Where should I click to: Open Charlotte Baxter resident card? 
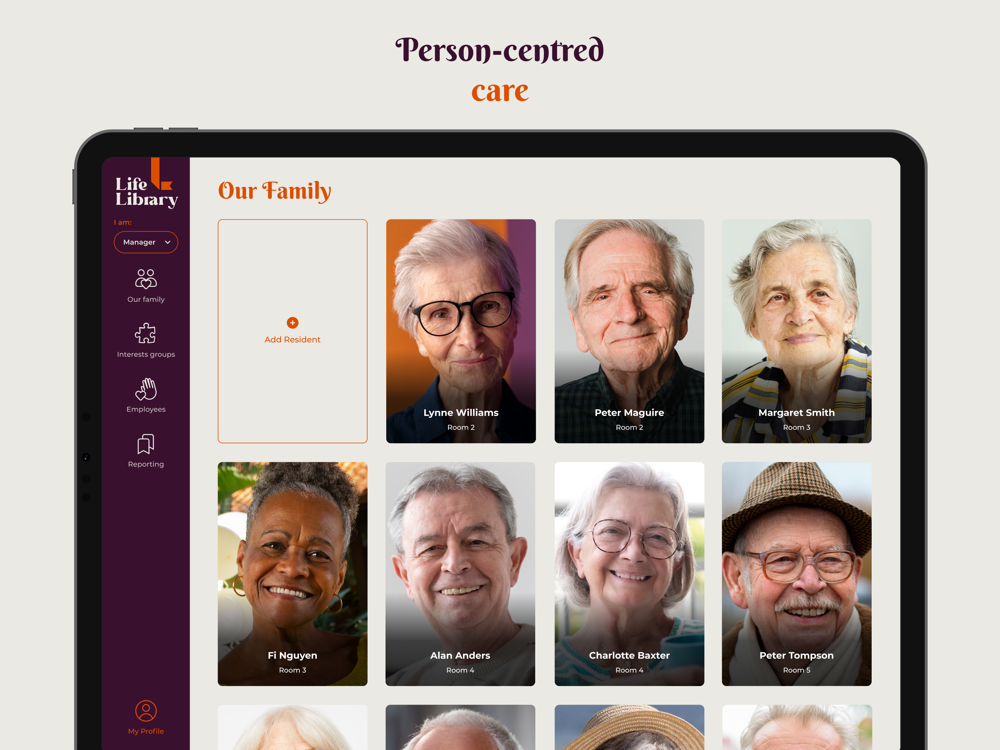[x=629, y=574]
